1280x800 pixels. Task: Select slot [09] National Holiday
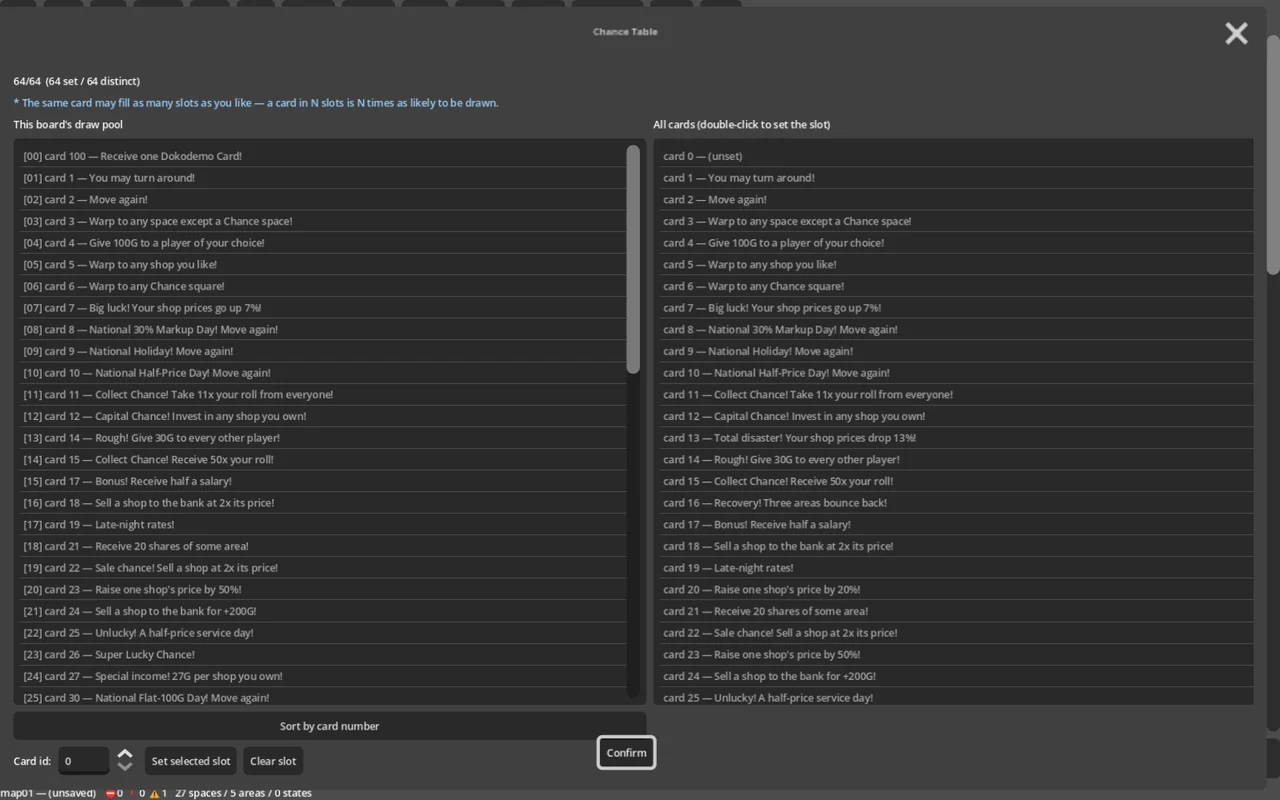(x=324, y=351)
